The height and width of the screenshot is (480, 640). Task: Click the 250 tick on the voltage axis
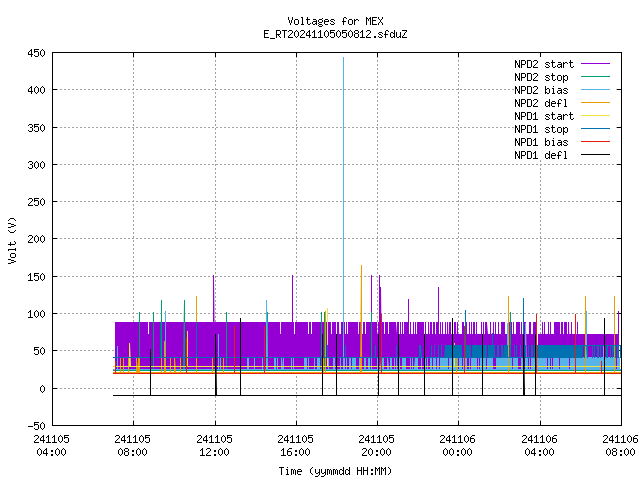coord(36,202)
